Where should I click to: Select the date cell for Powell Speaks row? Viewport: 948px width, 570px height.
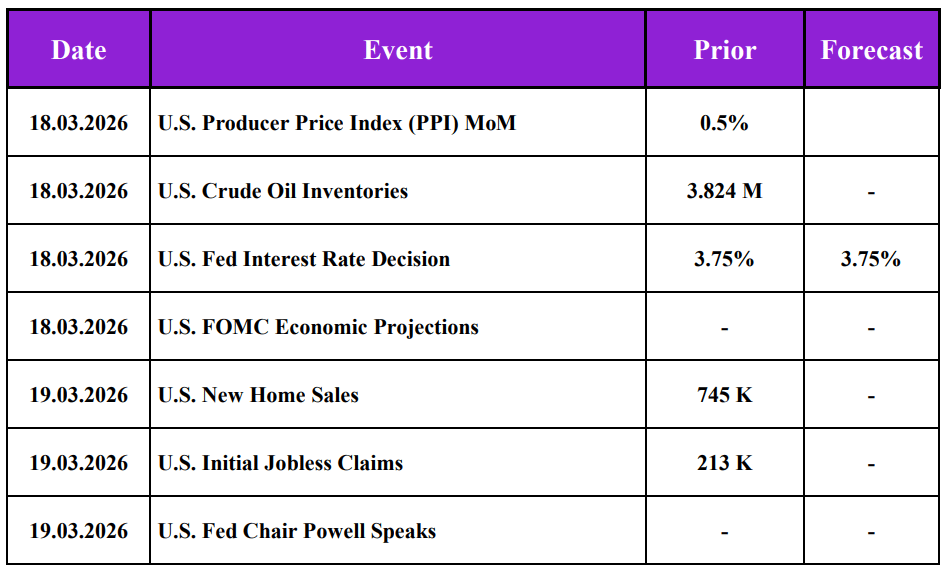point(79,531)
